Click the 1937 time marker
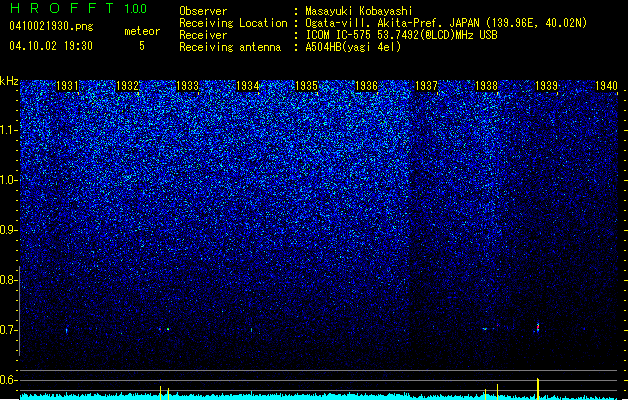 pos(426,86)
